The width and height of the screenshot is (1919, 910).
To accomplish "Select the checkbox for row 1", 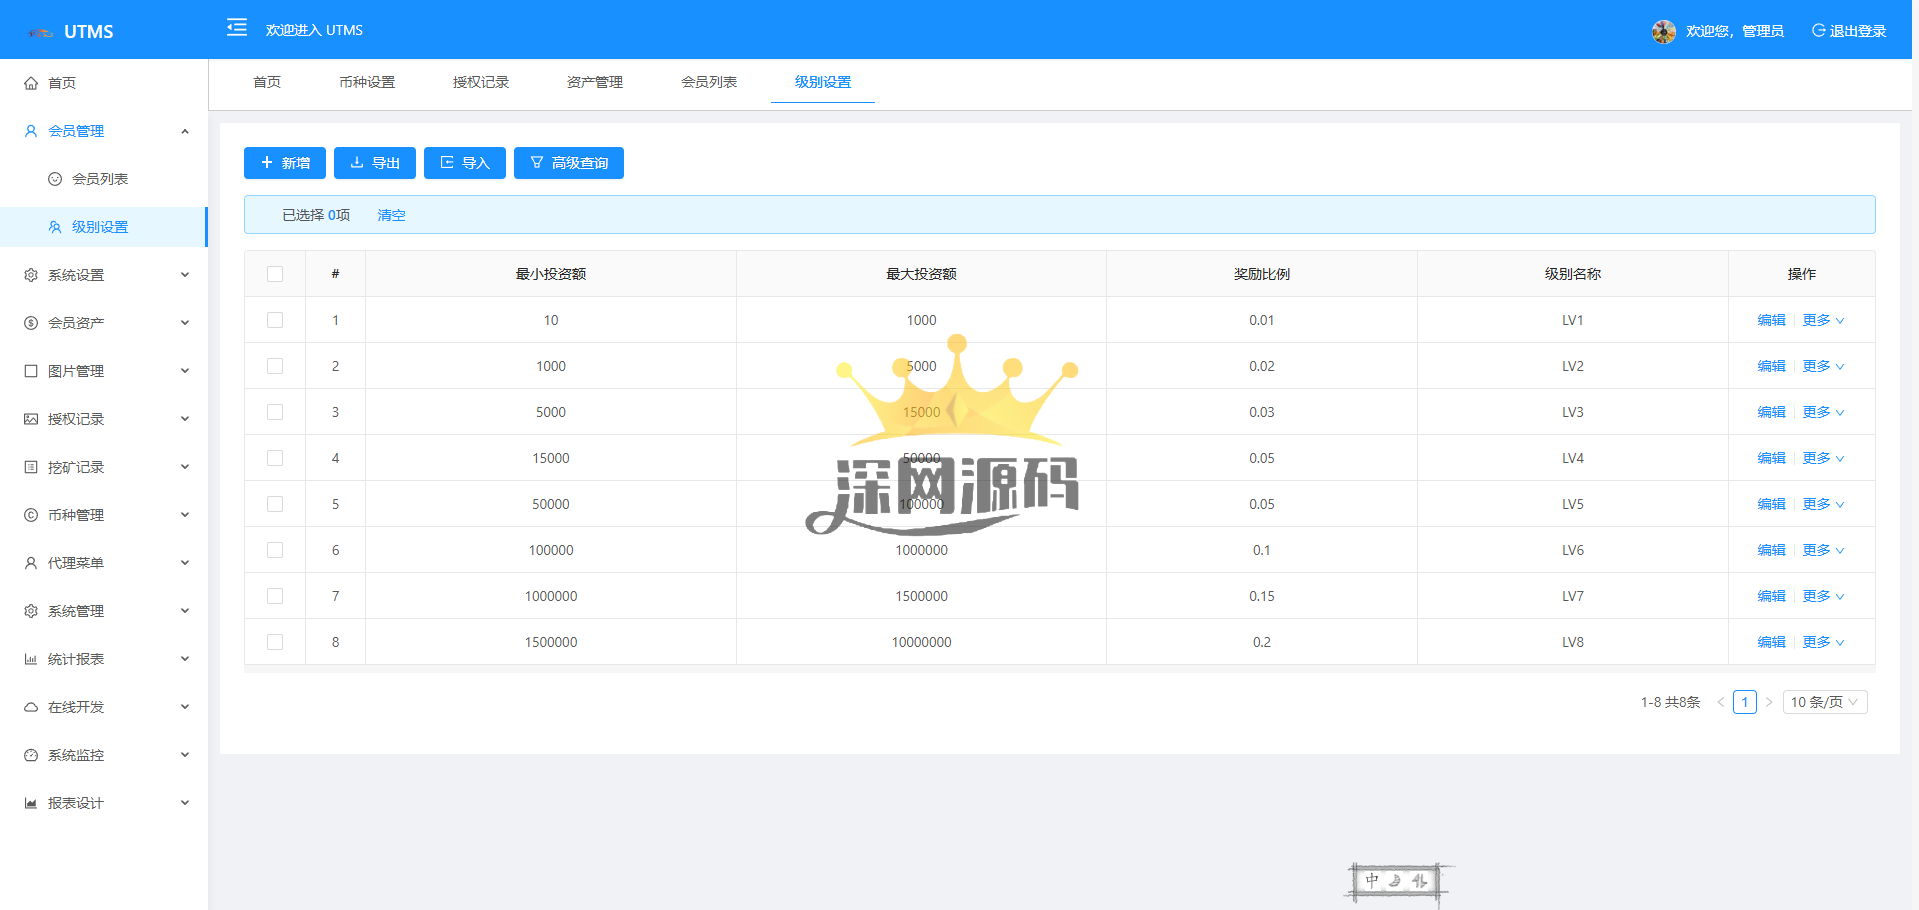I will (275, 320).
